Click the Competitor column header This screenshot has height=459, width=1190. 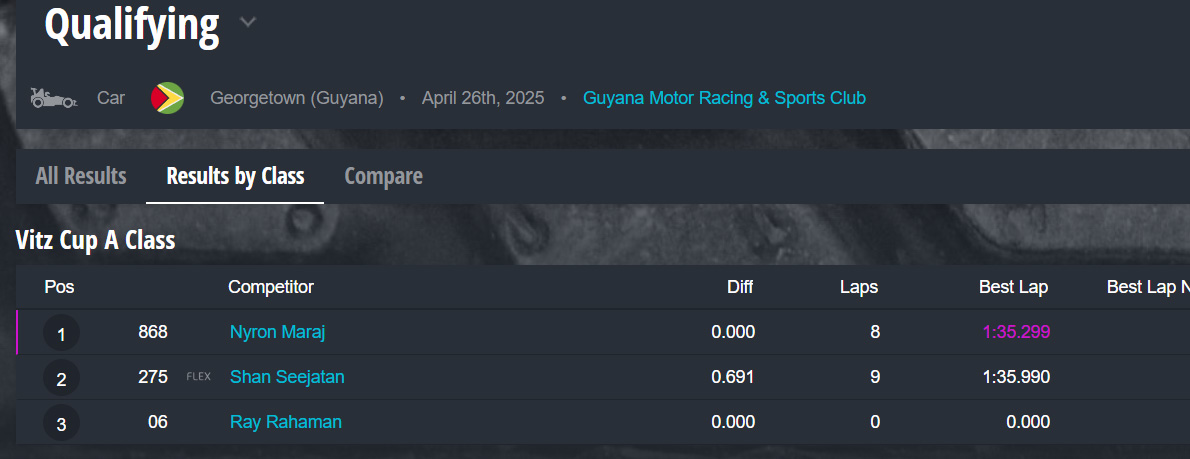[x=271, y=287]
